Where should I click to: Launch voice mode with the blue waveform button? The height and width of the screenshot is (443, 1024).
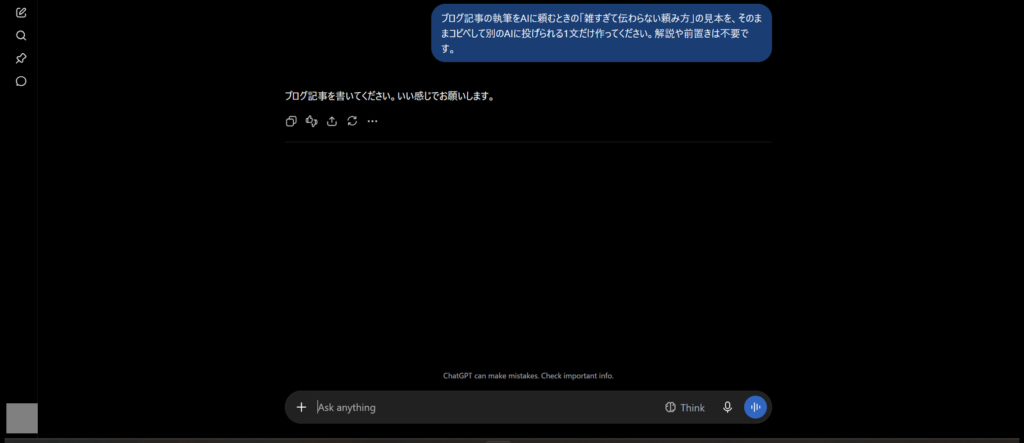point(756,407)
